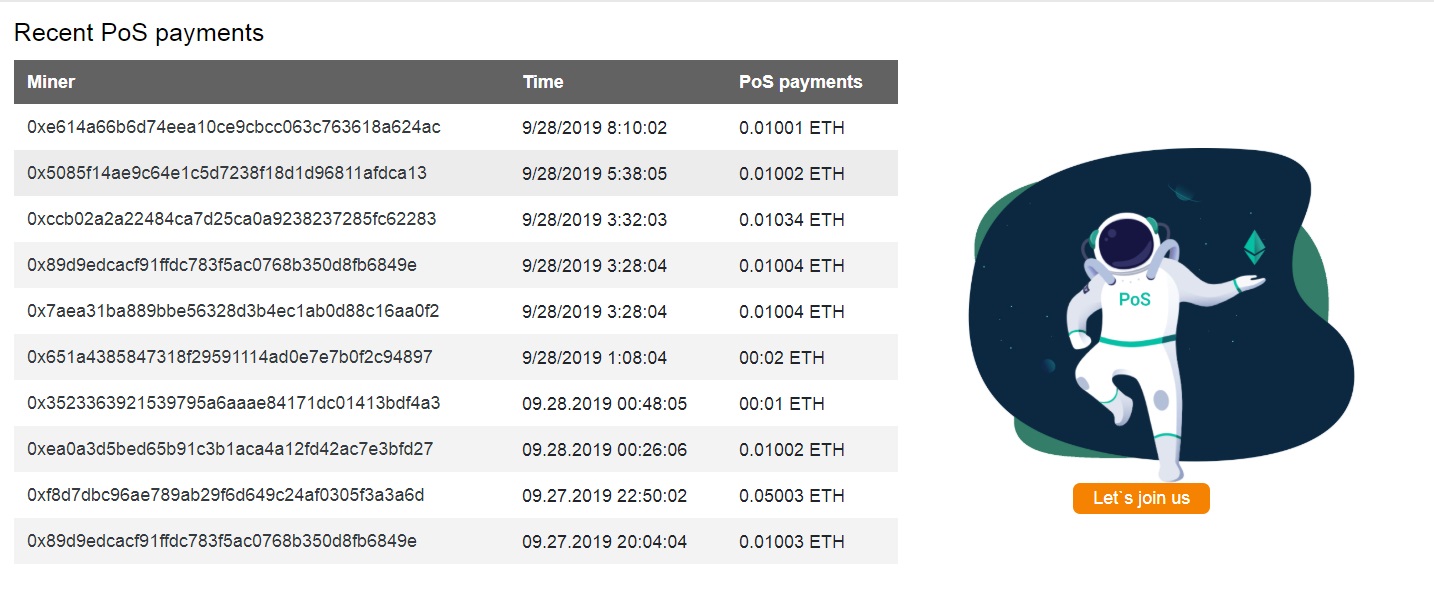Viewport: 1434px width, 608px height.
Task: Click the Recent PoS payments heading
Action: pyautogui.click(x=139, y=33)
